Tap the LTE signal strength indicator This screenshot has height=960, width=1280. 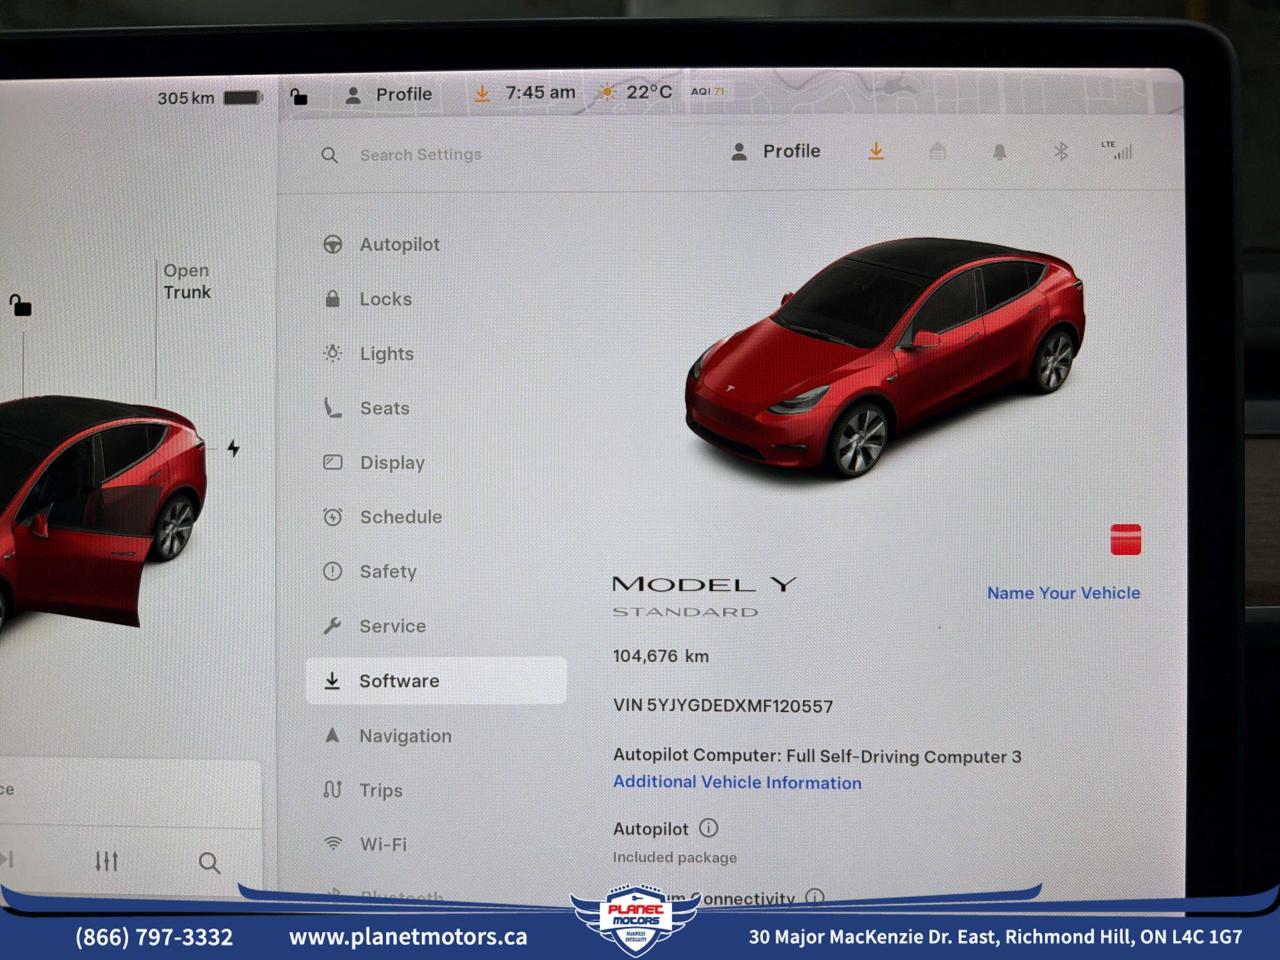(1119, 151)
